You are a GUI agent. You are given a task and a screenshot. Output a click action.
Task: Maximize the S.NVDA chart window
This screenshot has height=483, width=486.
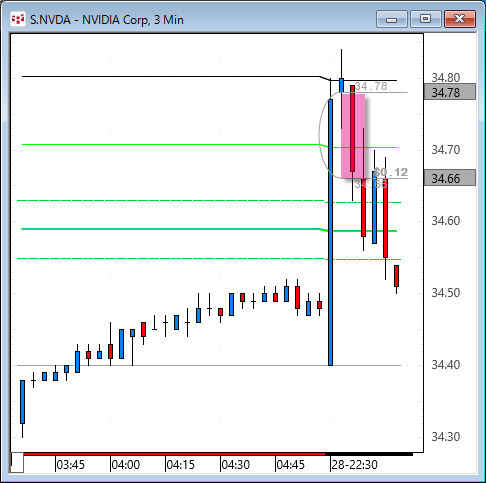tap(426, 19)
